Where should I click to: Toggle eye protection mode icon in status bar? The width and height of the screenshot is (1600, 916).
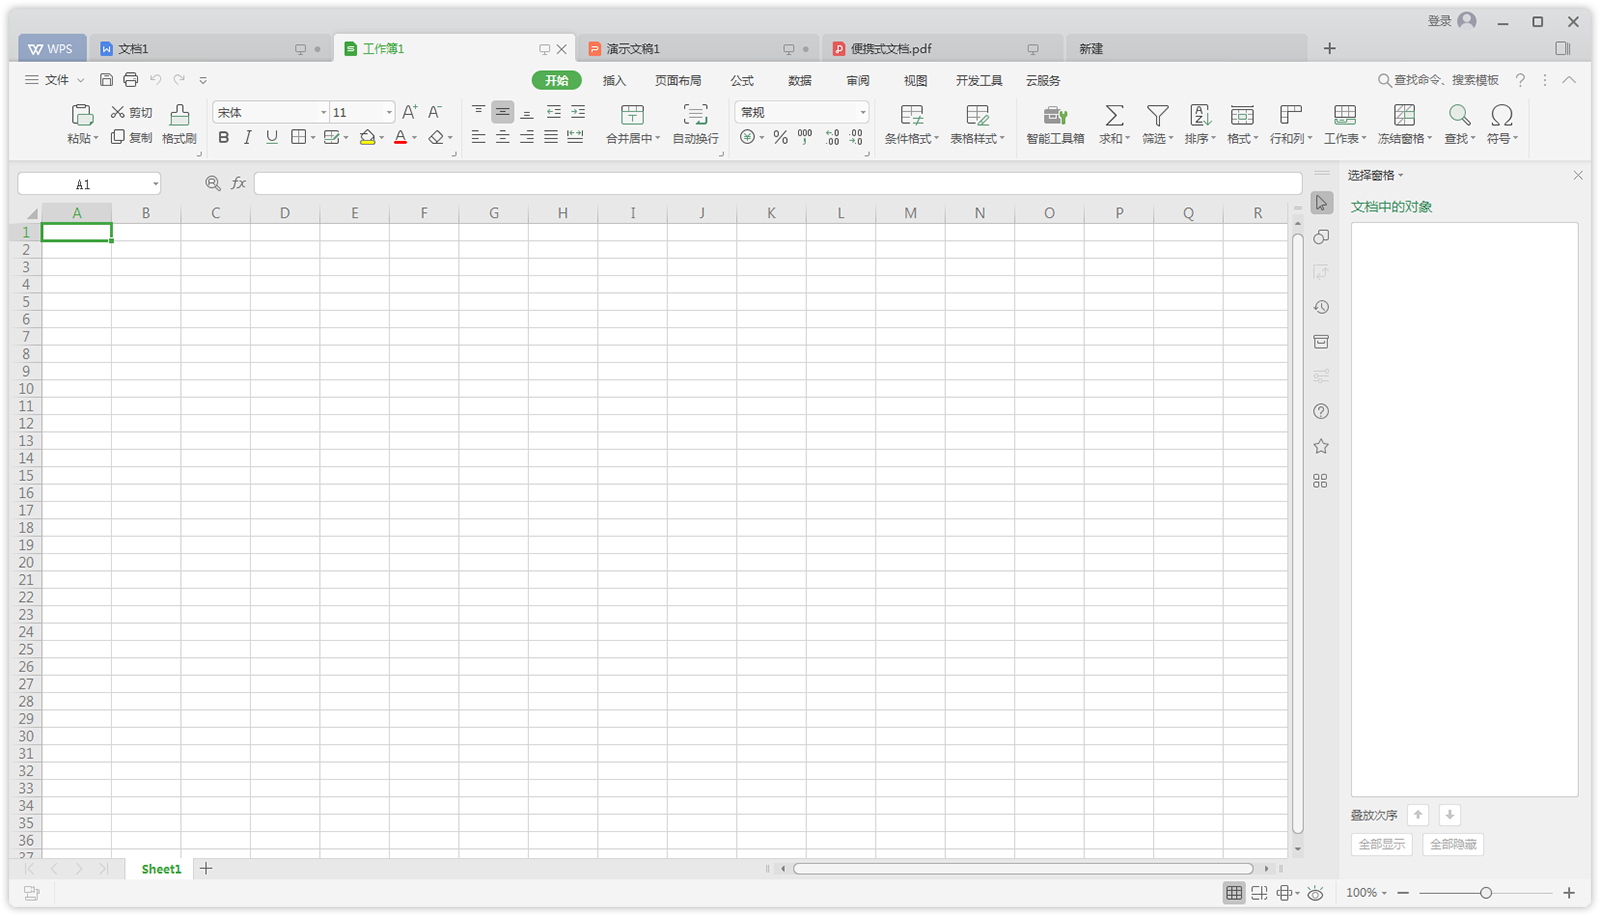[x=1315, y=893]
